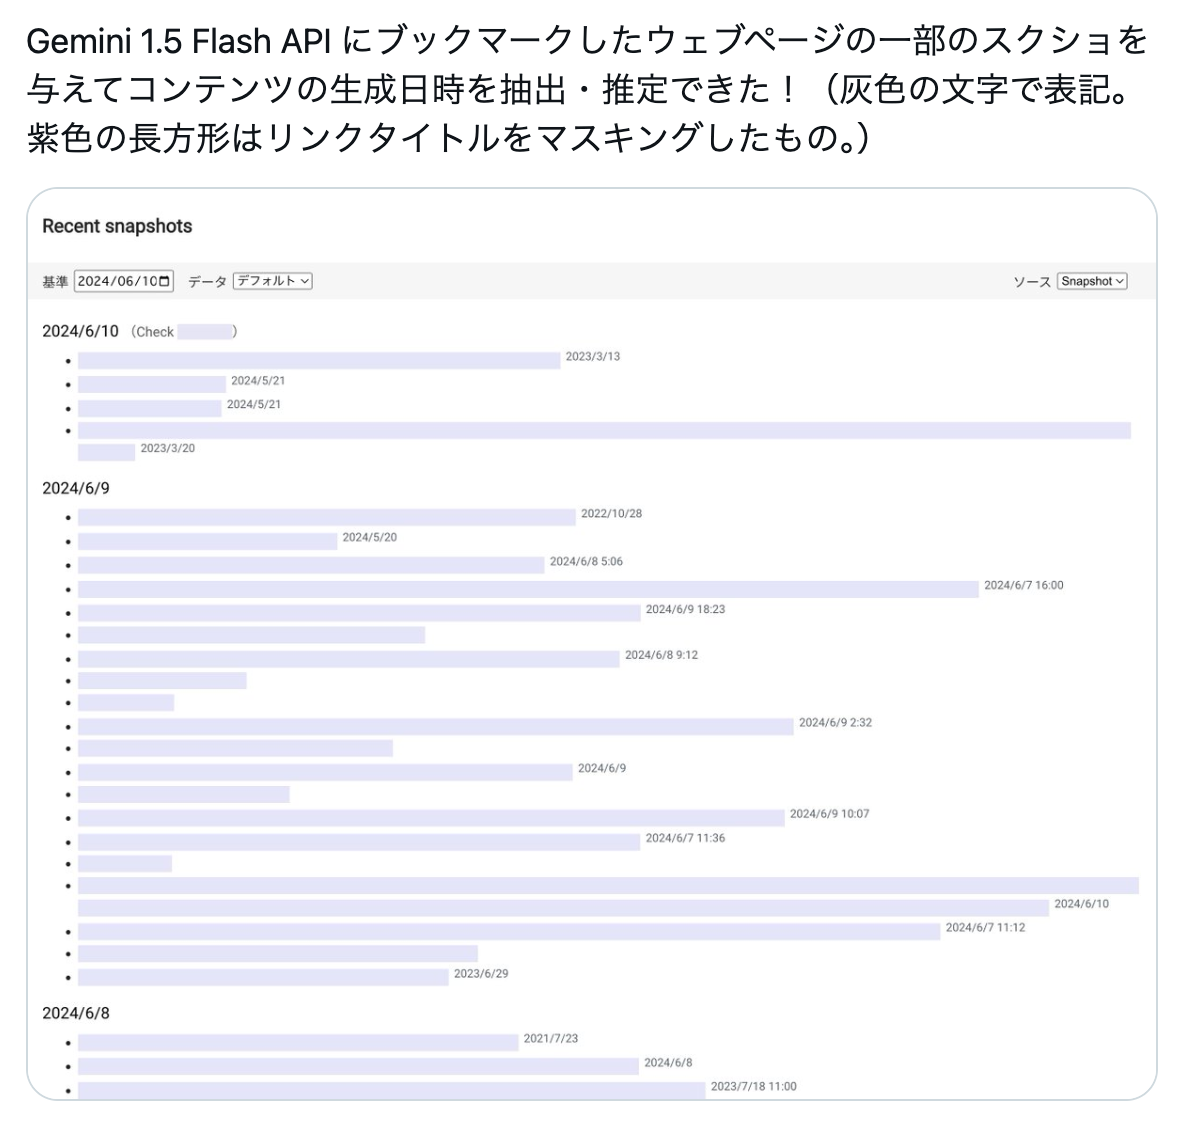This screenshot has width=1184, height=1126.
Task: Open the masked link dated 2024/6/7 16:00
Action: tap(528, 589)
